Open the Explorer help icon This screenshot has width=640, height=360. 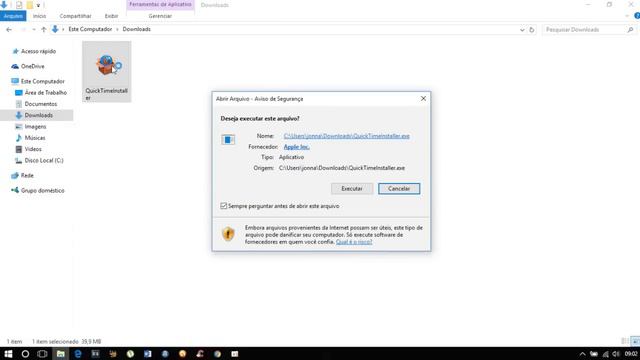click(x=637, y=16)
